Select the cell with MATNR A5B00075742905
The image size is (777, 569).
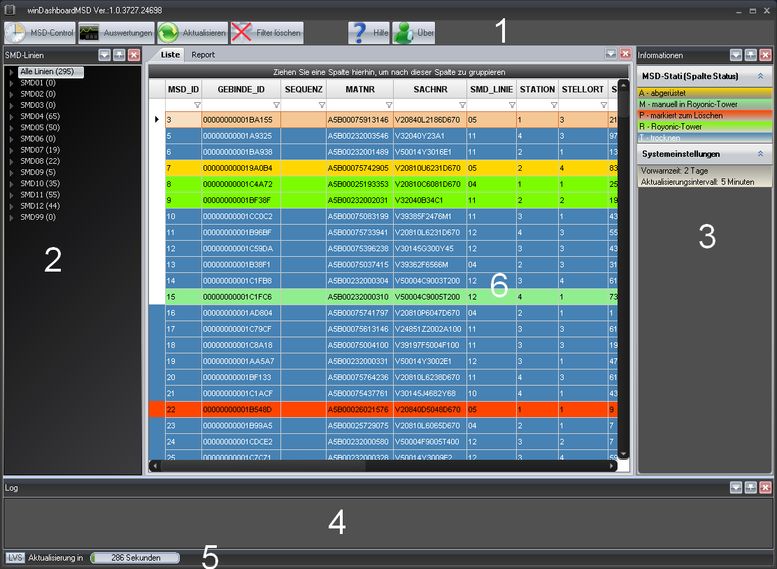pyautogui.click(x=359, y=168)
